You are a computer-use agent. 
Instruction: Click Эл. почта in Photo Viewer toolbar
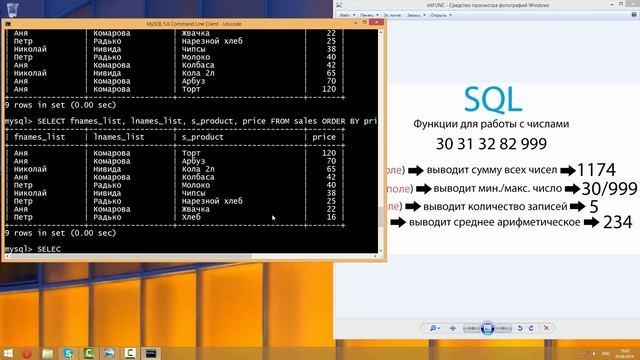392,15
